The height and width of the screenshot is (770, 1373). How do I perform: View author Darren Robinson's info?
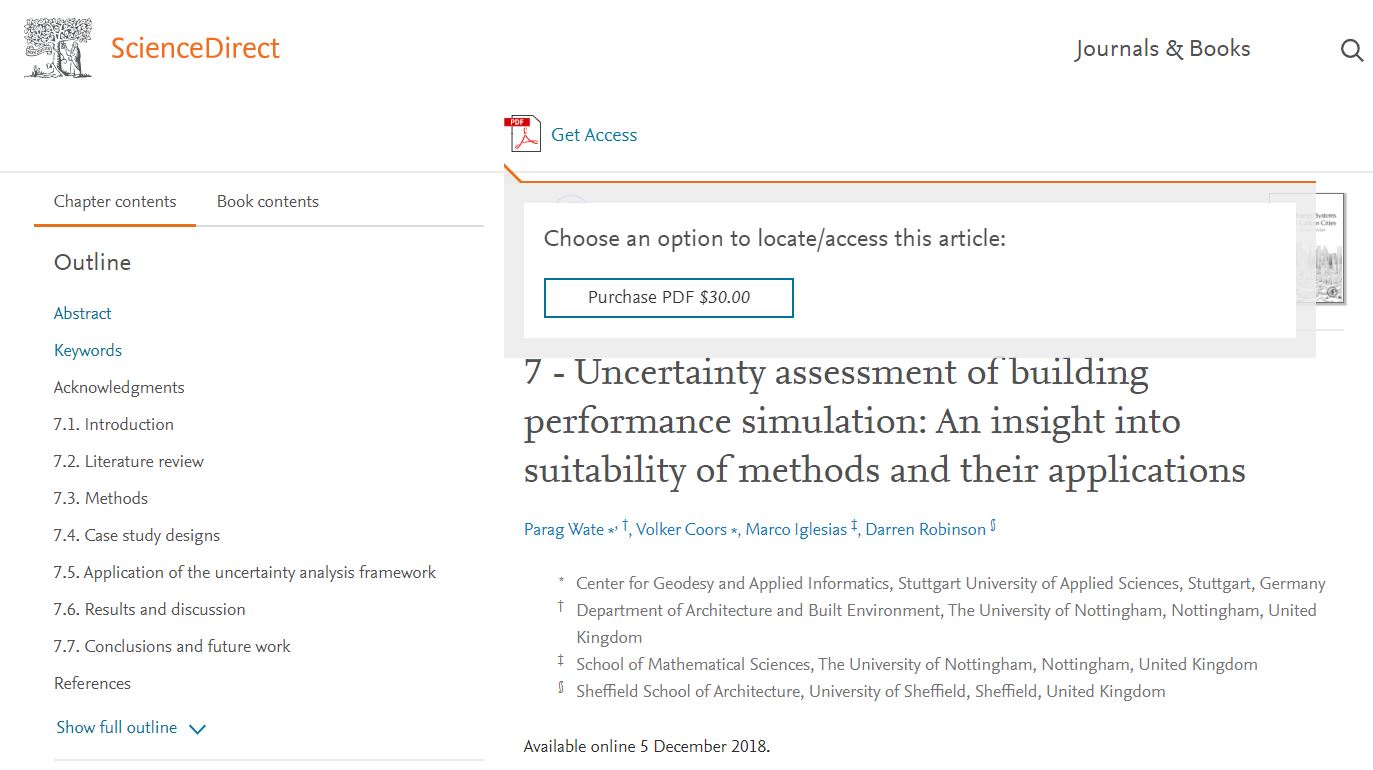click(x=926, y=530)
